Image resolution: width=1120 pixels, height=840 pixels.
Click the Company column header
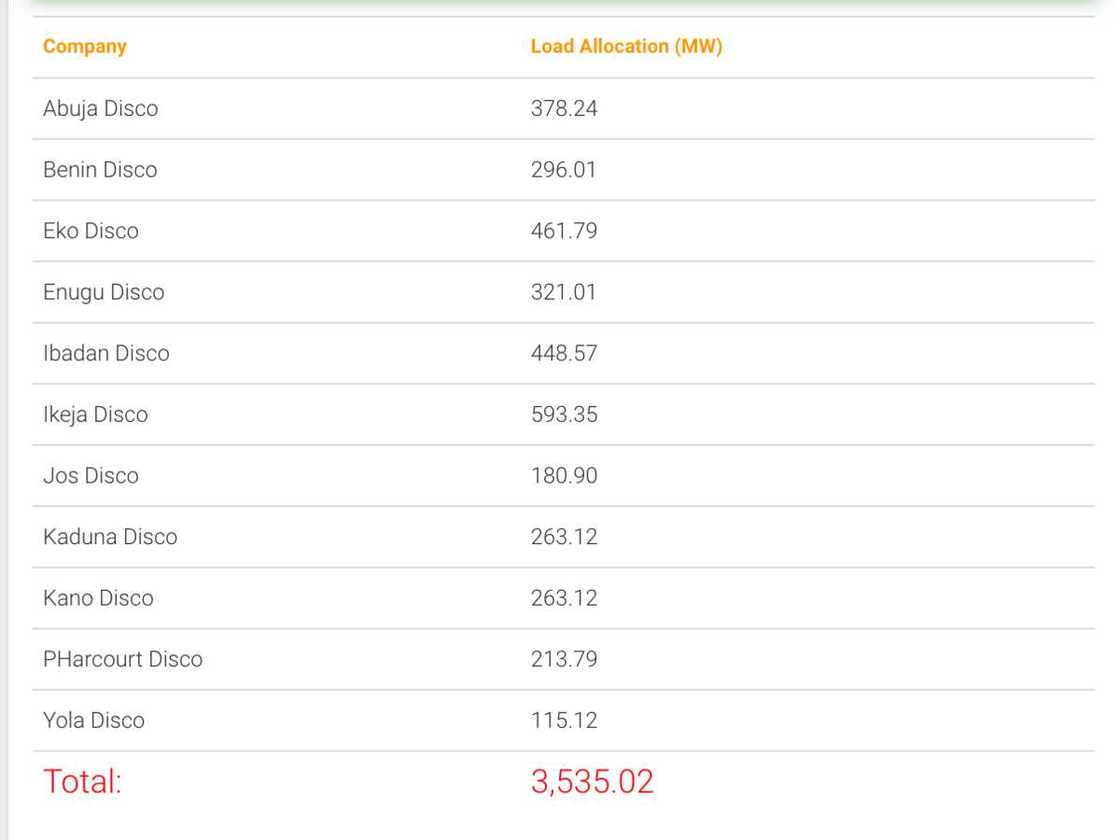click(84, 46)
